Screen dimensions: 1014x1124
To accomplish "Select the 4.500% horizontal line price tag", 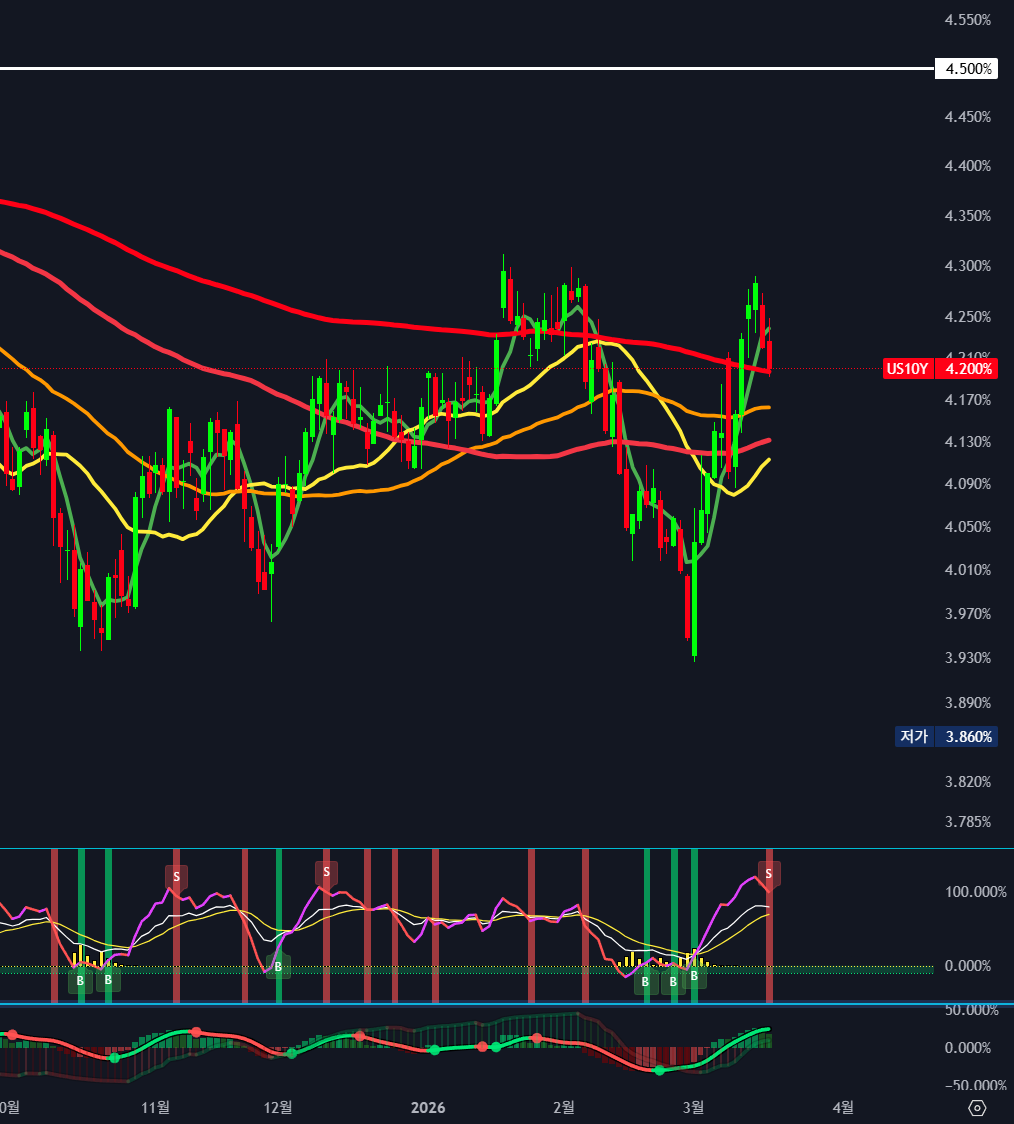I will point(965,69).
